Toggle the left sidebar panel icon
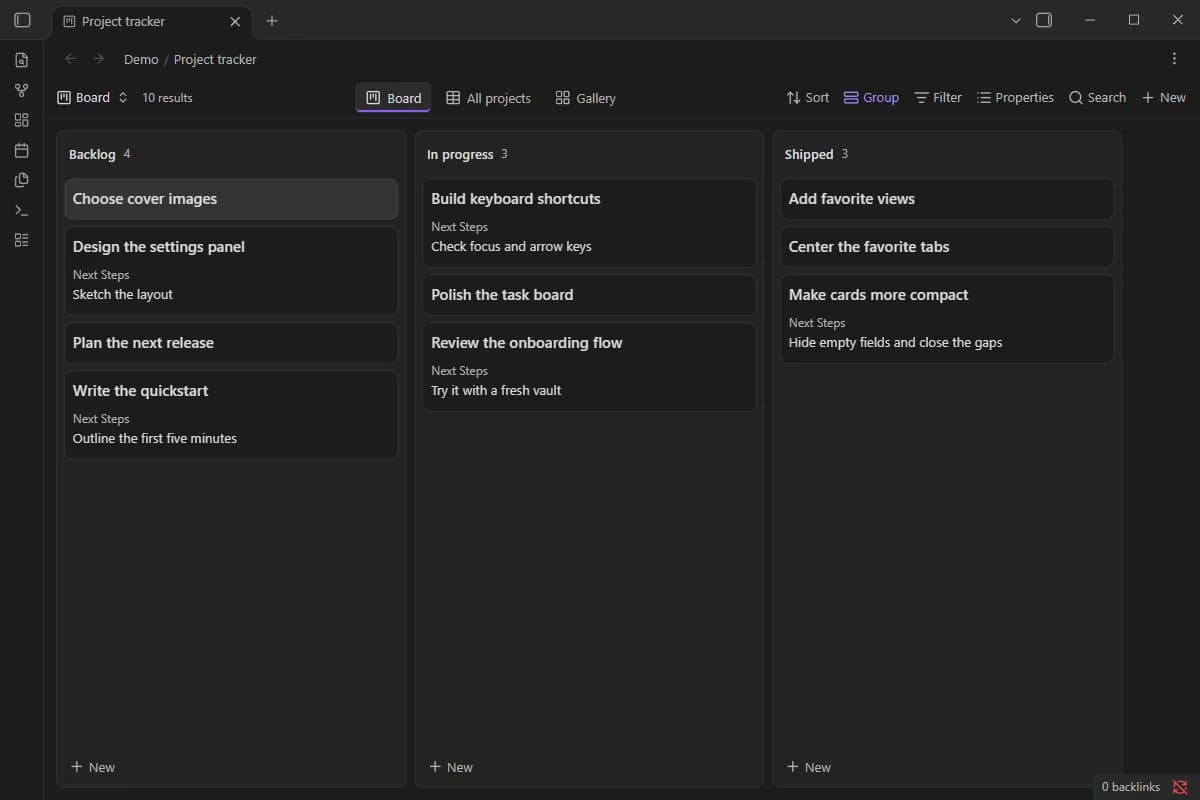Image resolution: width=1200 pixels, height=800 pixels. (21, 20)
